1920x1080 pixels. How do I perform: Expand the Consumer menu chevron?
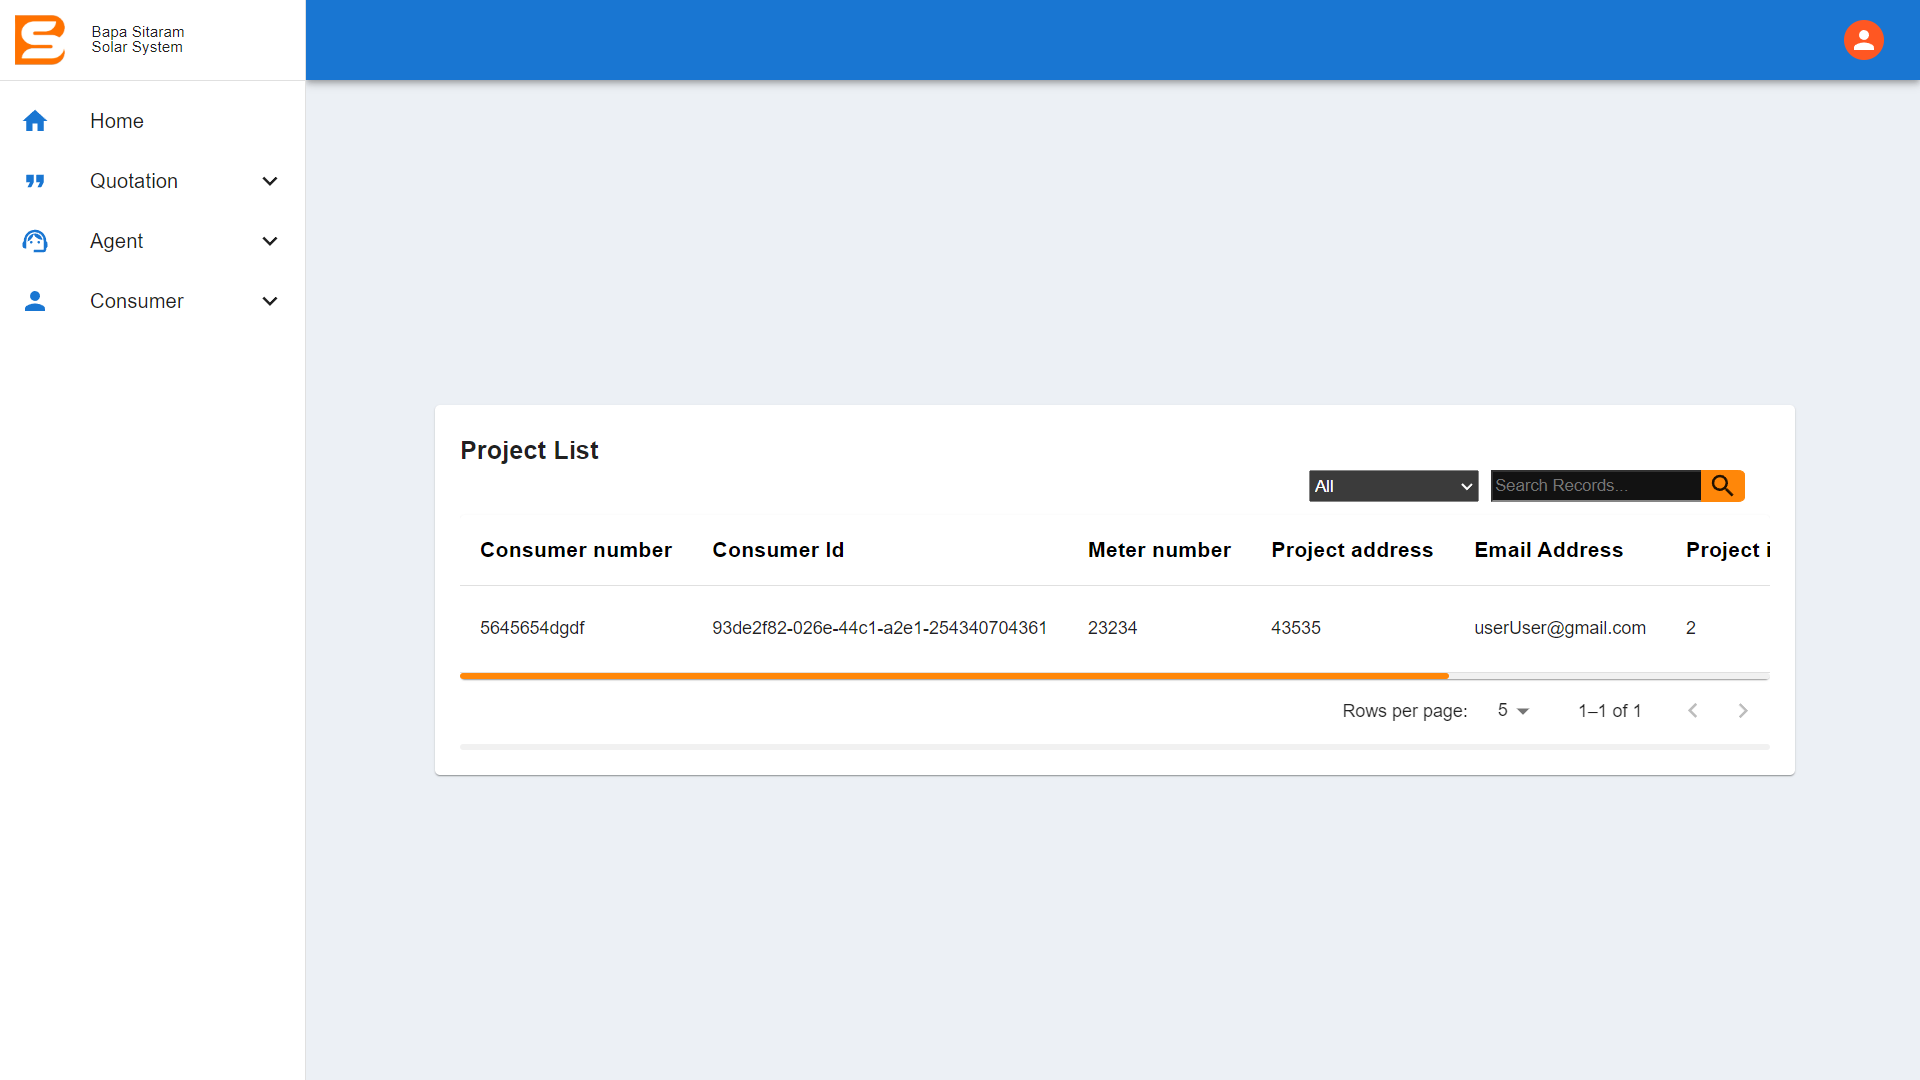click(x=270, y=301)
